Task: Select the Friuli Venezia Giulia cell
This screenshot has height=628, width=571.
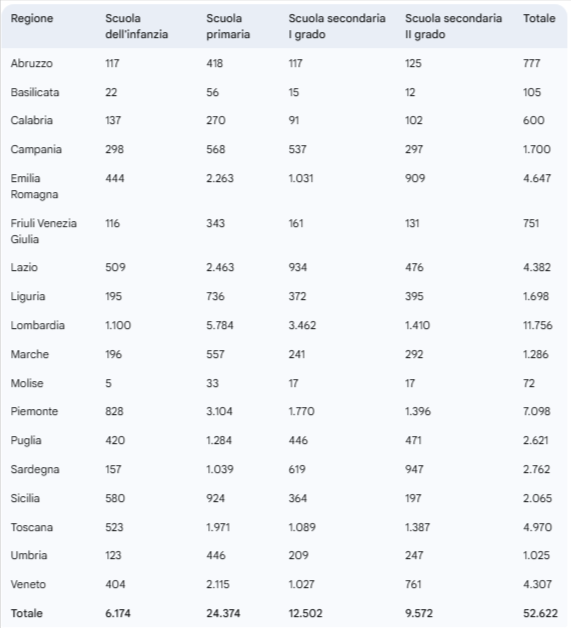Action: [44, 231]
